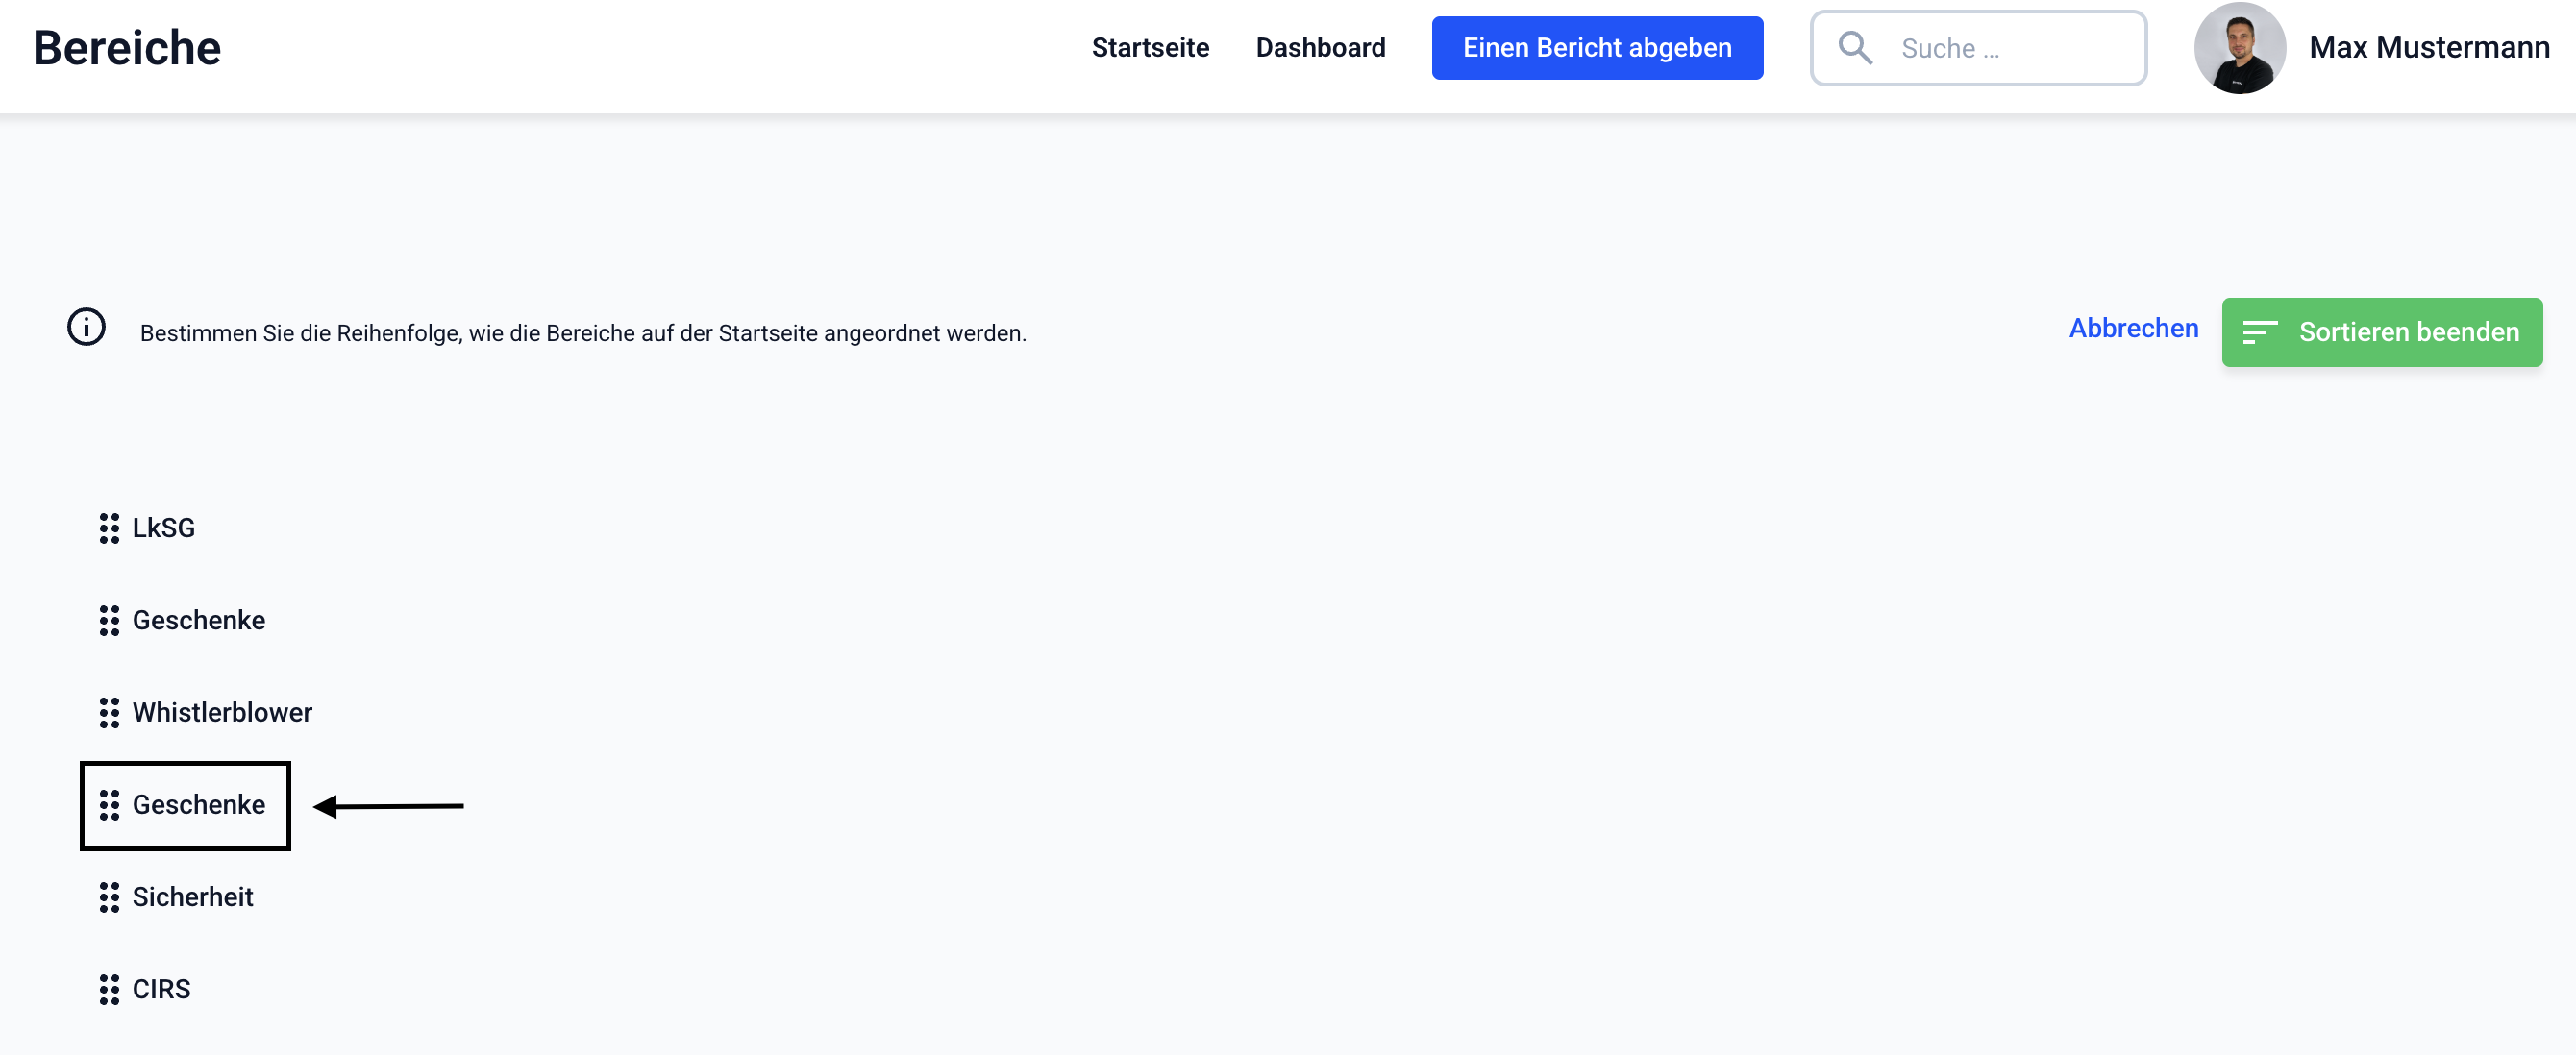
Task: Click Einen Bericht abgeben button
Action: (1597, 48)
